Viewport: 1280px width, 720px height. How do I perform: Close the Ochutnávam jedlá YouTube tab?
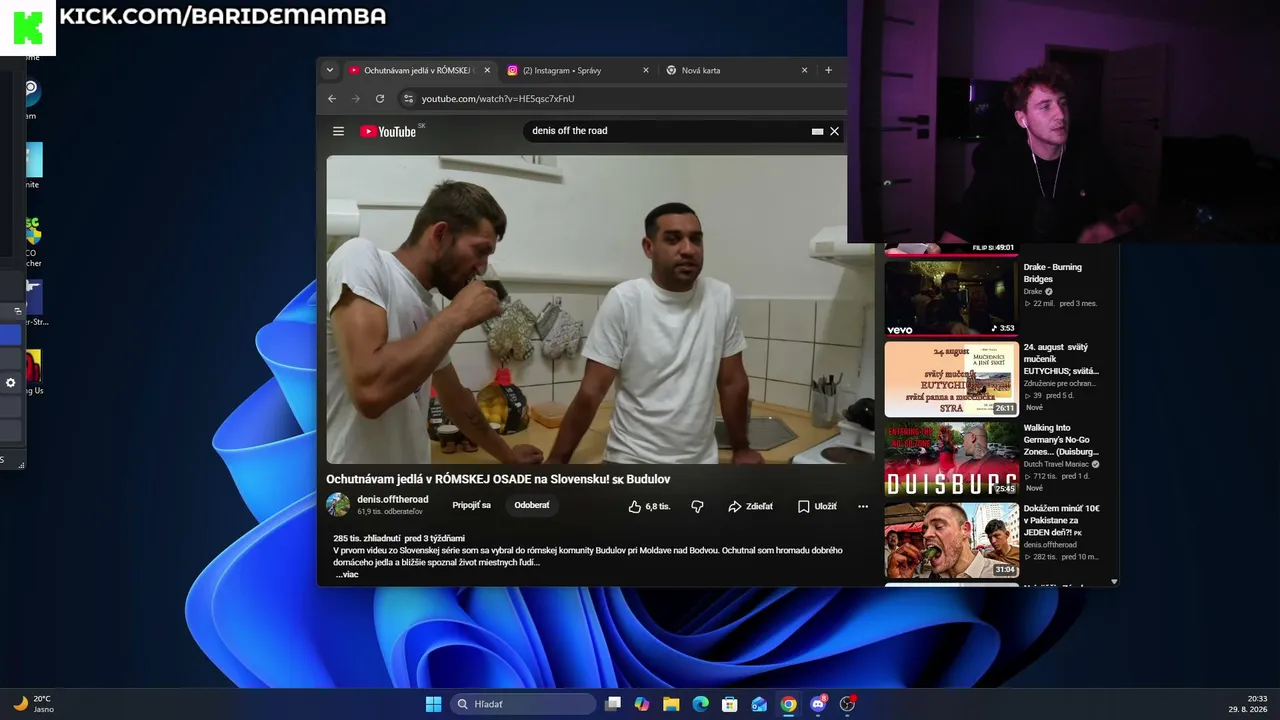(487, 70)
